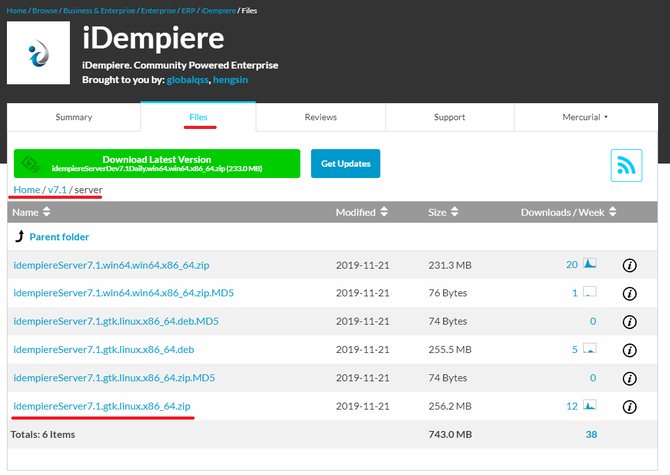This screenshot has height=475, width=670.
Task: View info for gtk.linux.x86_64.zip file
Action: (629, 407)
